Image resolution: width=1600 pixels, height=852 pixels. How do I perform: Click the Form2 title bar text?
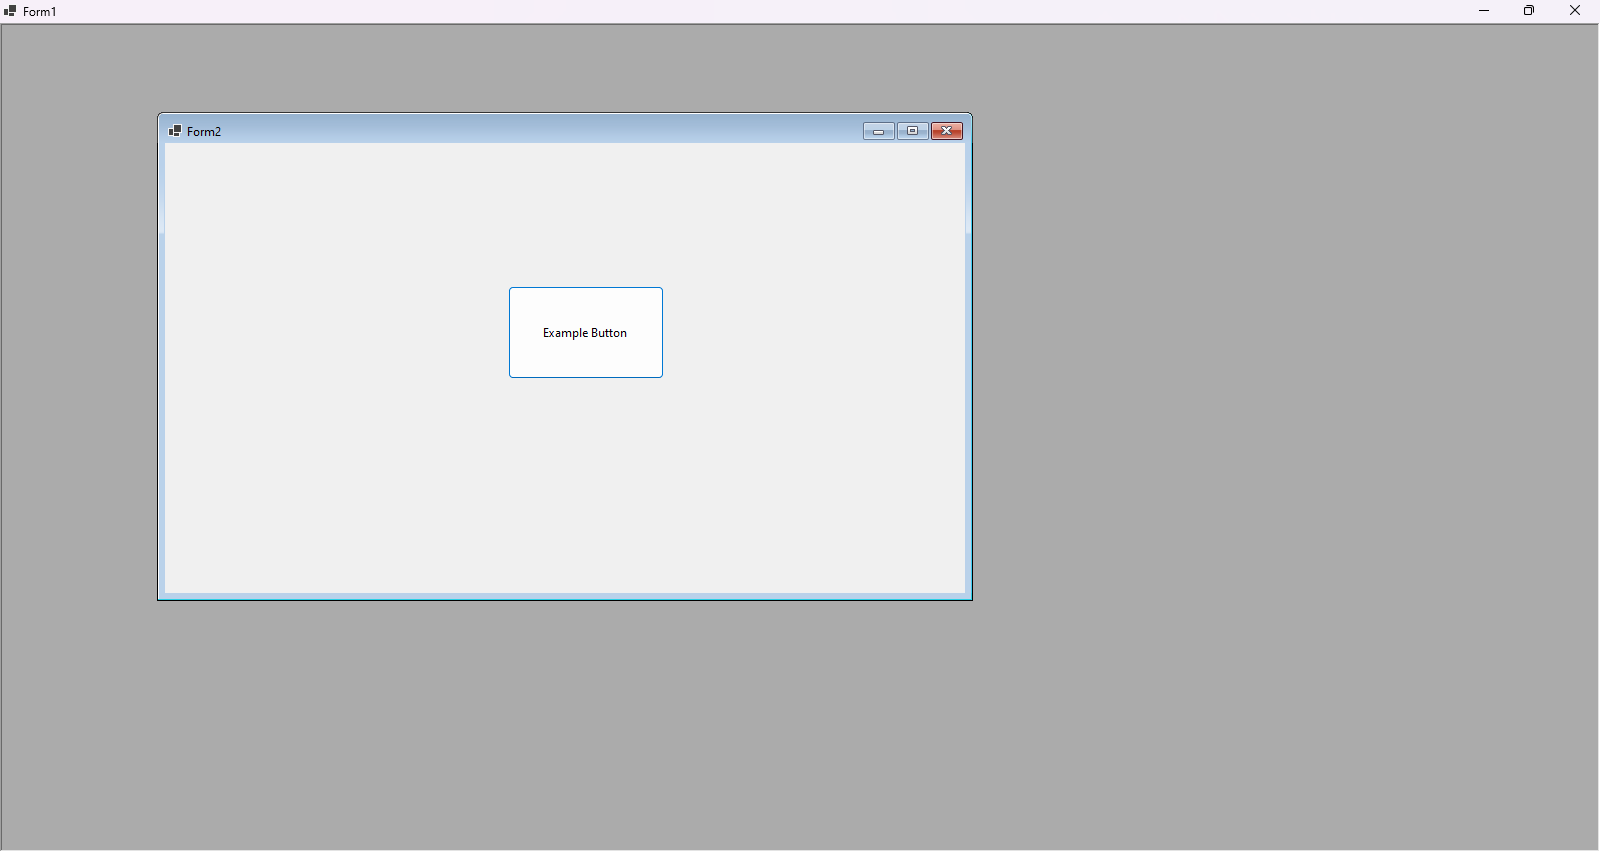(x=204, y=132)
